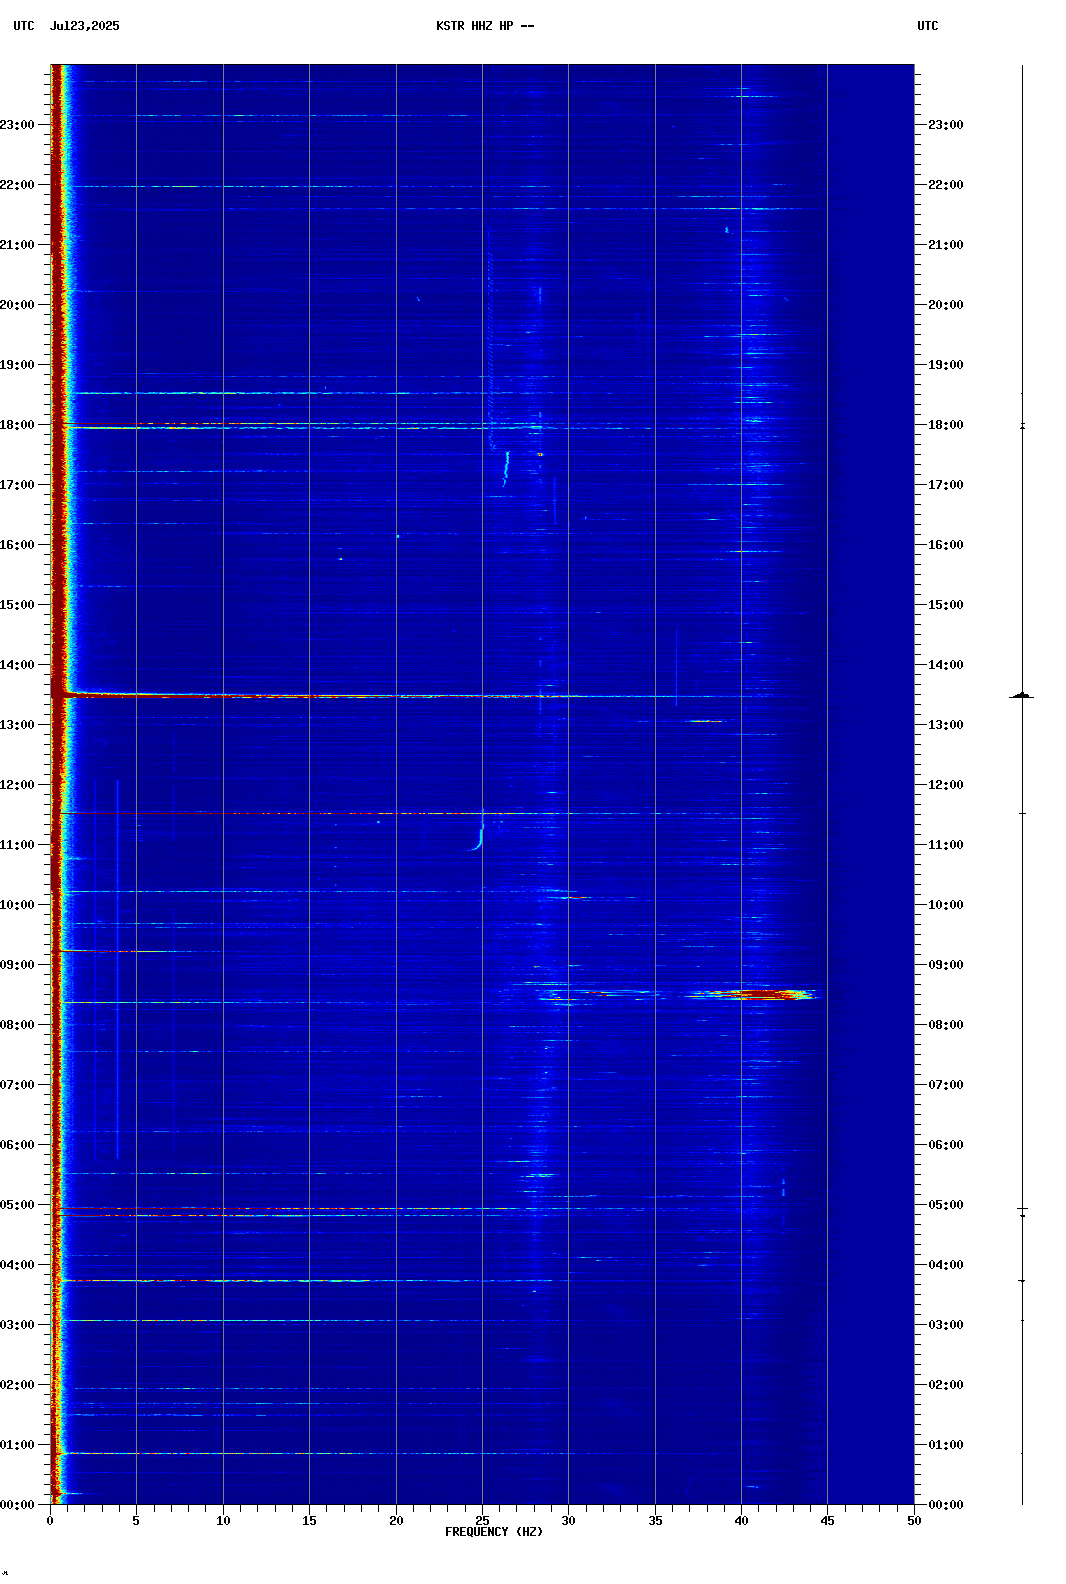1066x1584 pixels.
Task: Click the top-left 'UTC' label
Action: [x=24, y=26]
